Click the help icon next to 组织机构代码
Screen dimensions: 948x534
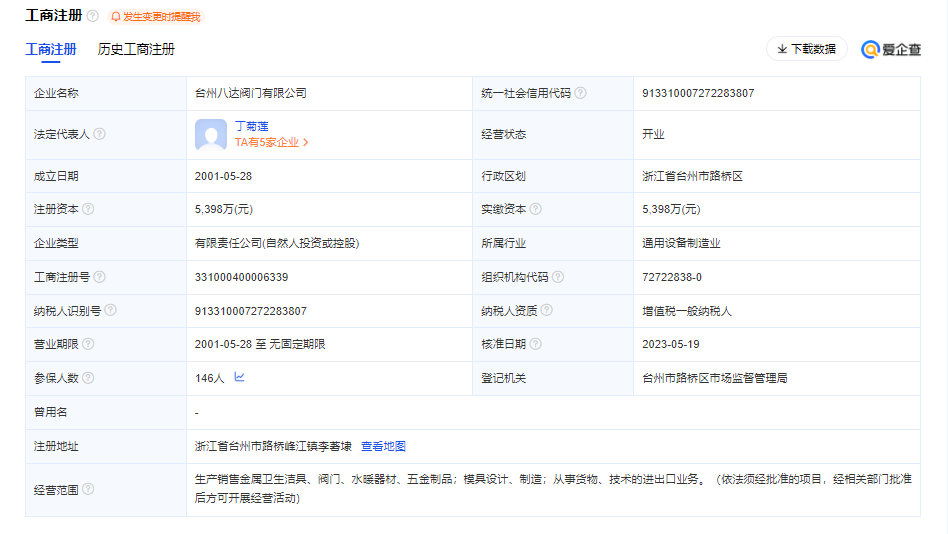(557, 277)
